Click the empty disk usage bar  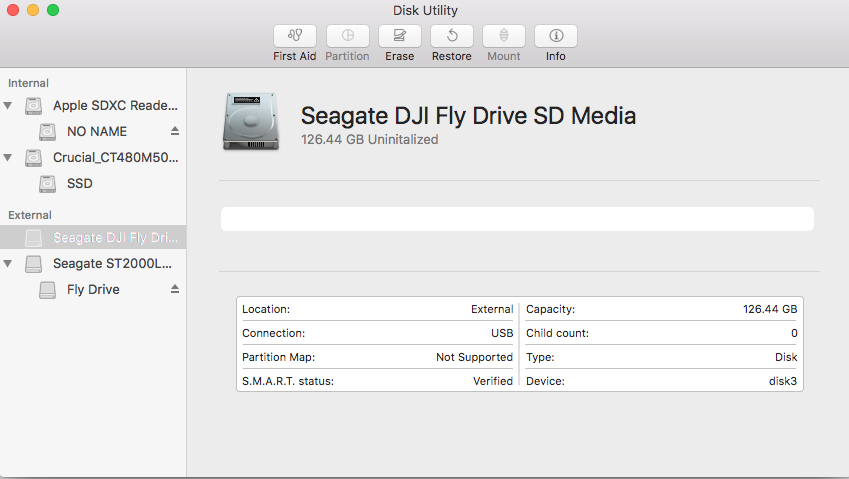517,219
